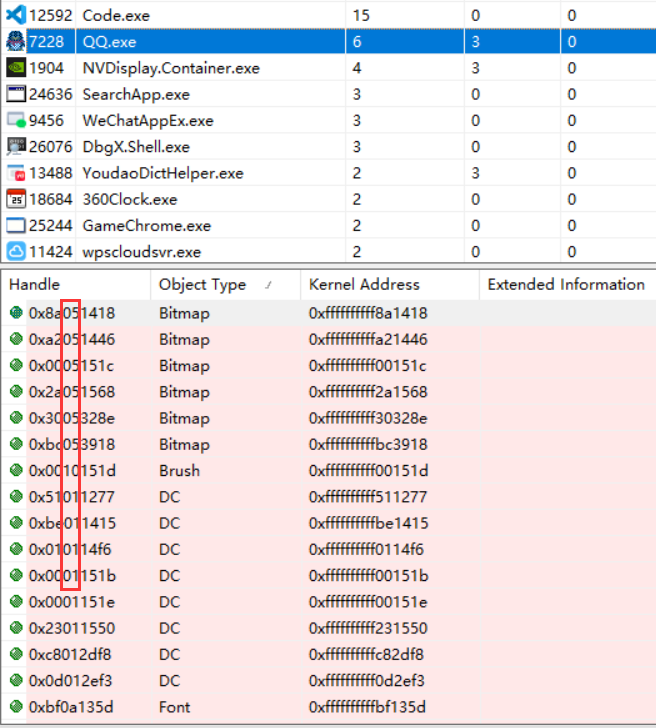
Task: Click PID 7228 cell
Action: pos(46,42)
